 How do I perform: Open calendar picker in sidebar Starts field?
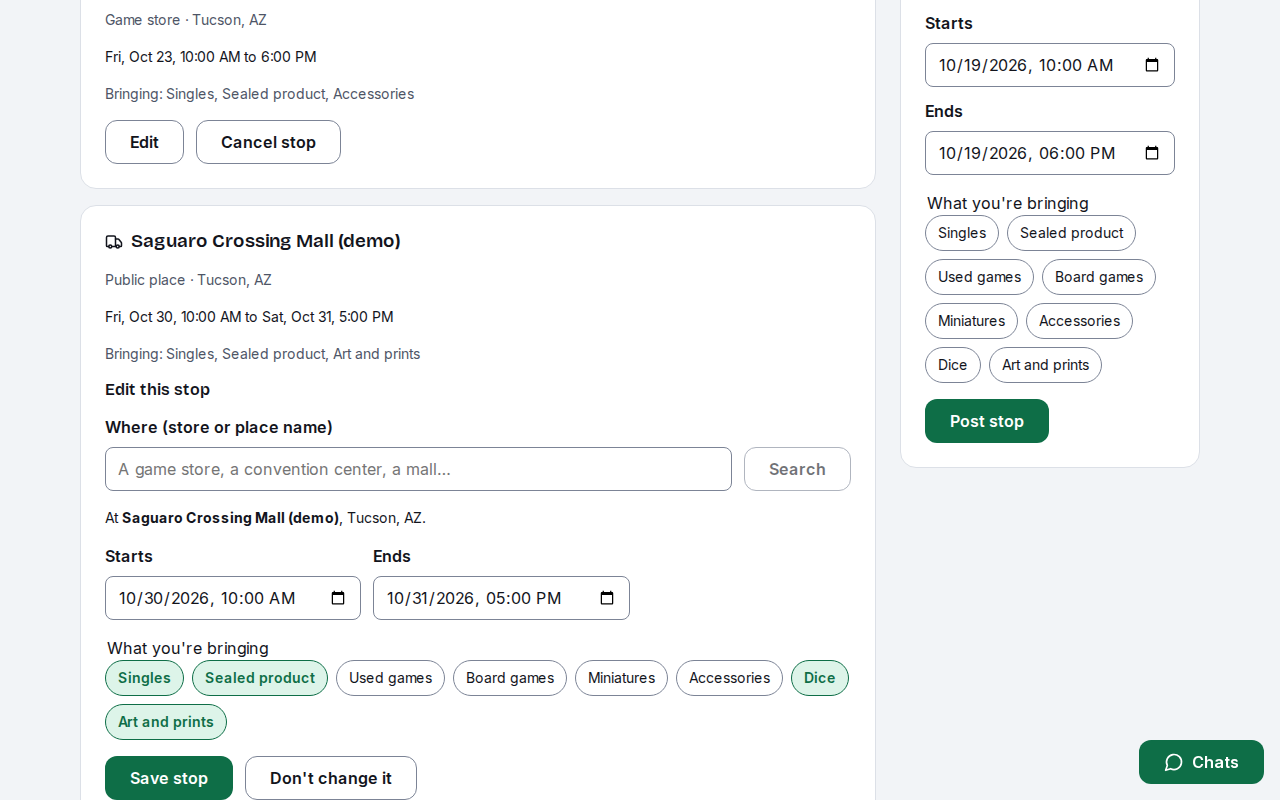1152,65
